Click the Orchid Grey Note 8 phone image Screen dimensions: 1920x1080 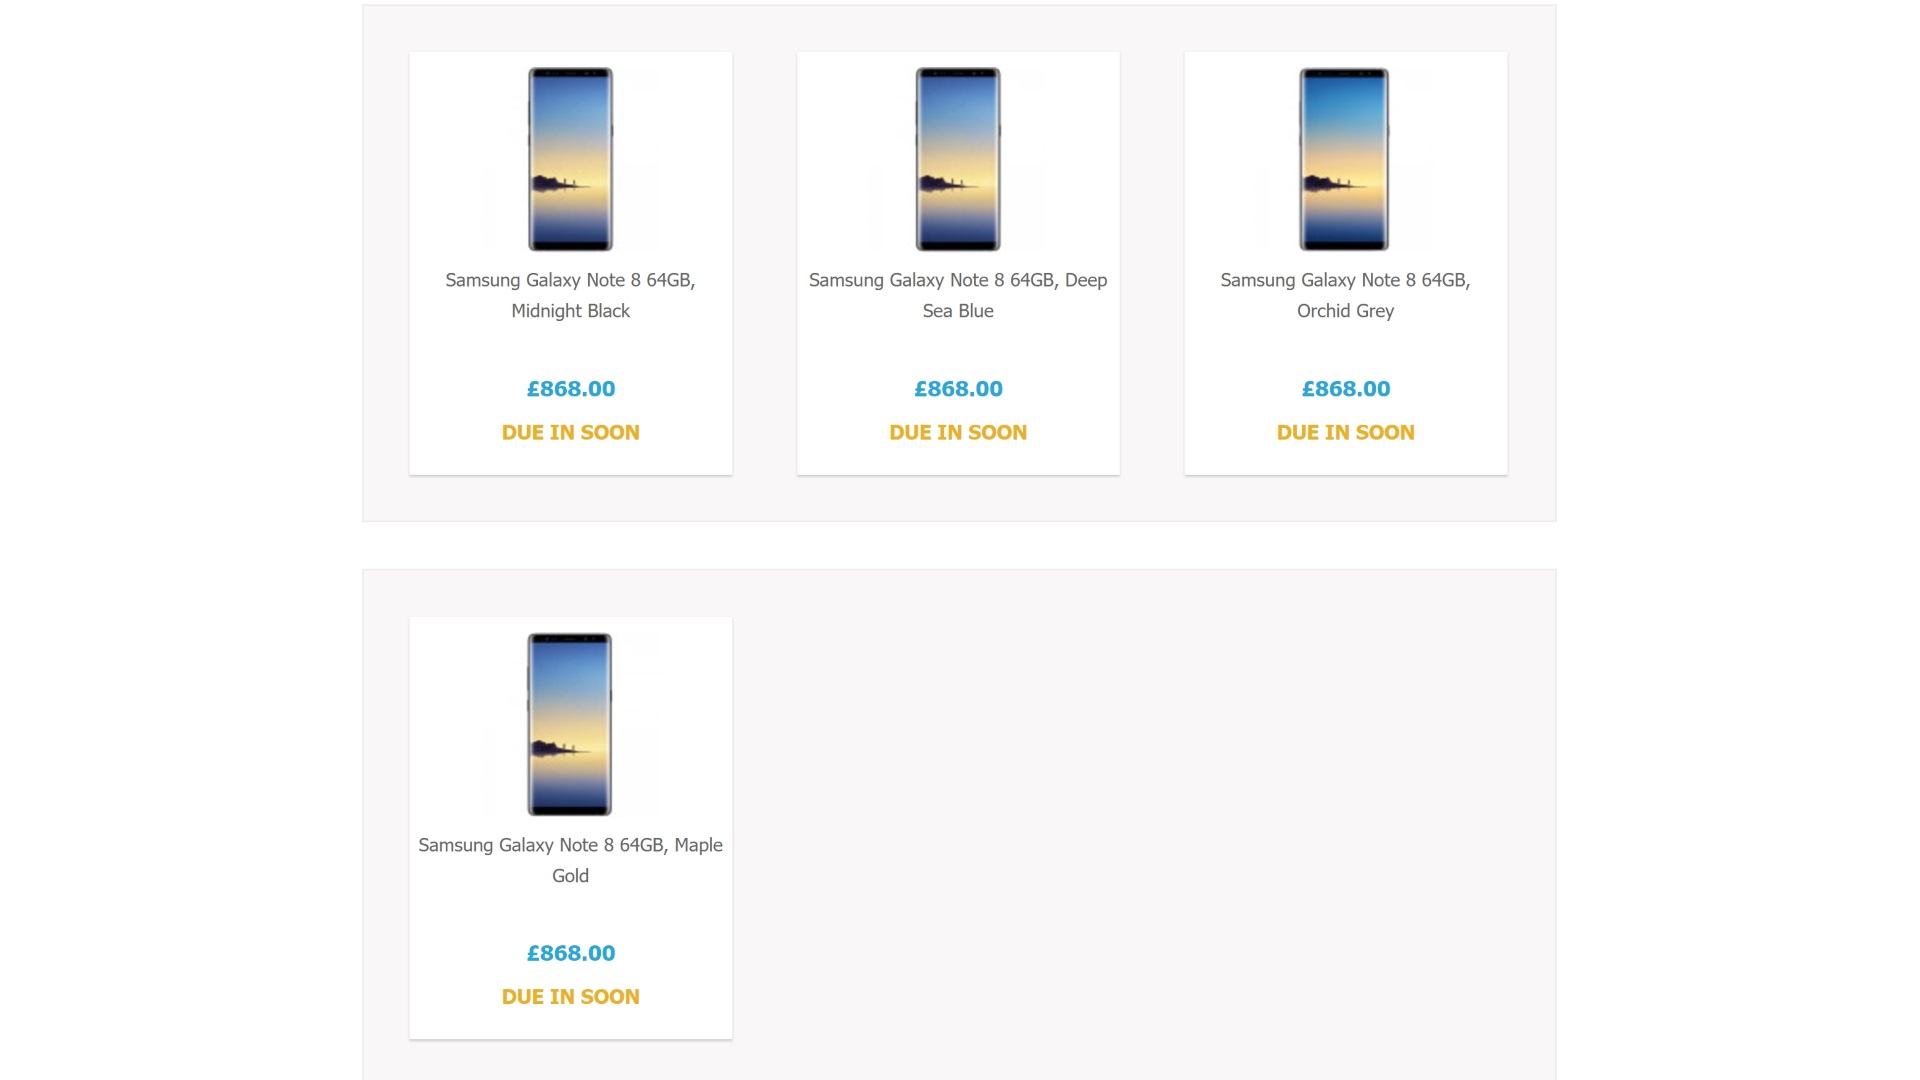1344,159
